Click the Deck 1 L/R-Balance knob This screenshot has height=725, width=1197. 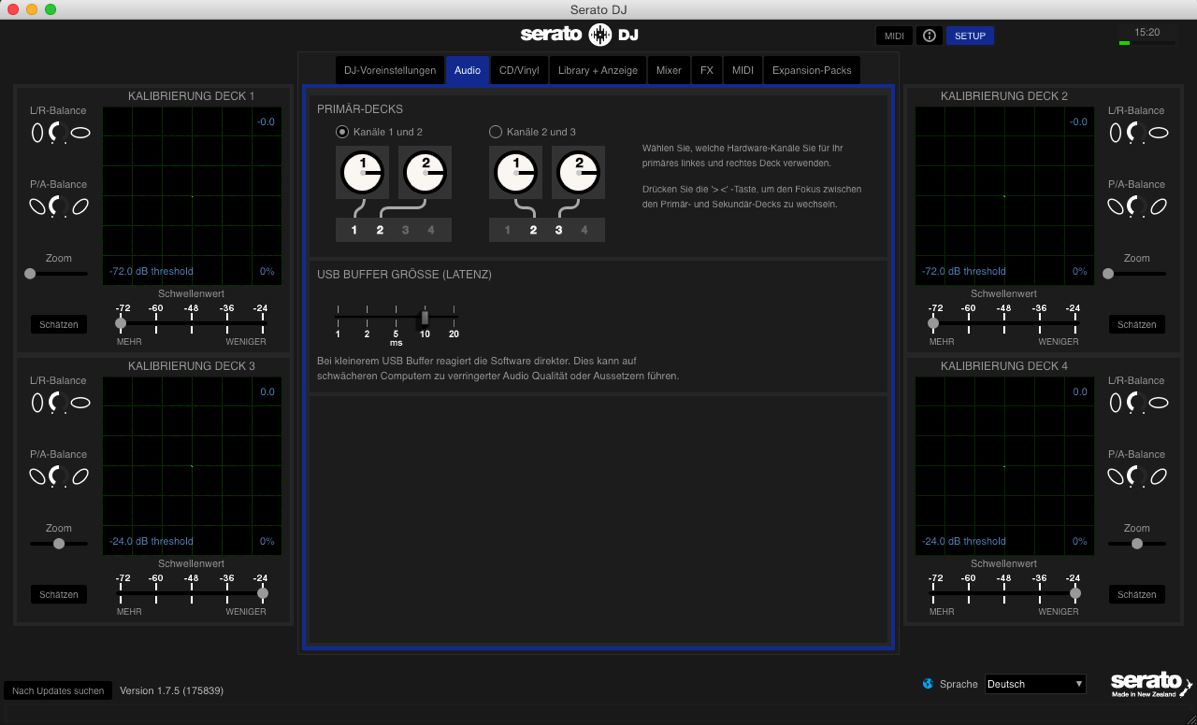pos(57,132)
